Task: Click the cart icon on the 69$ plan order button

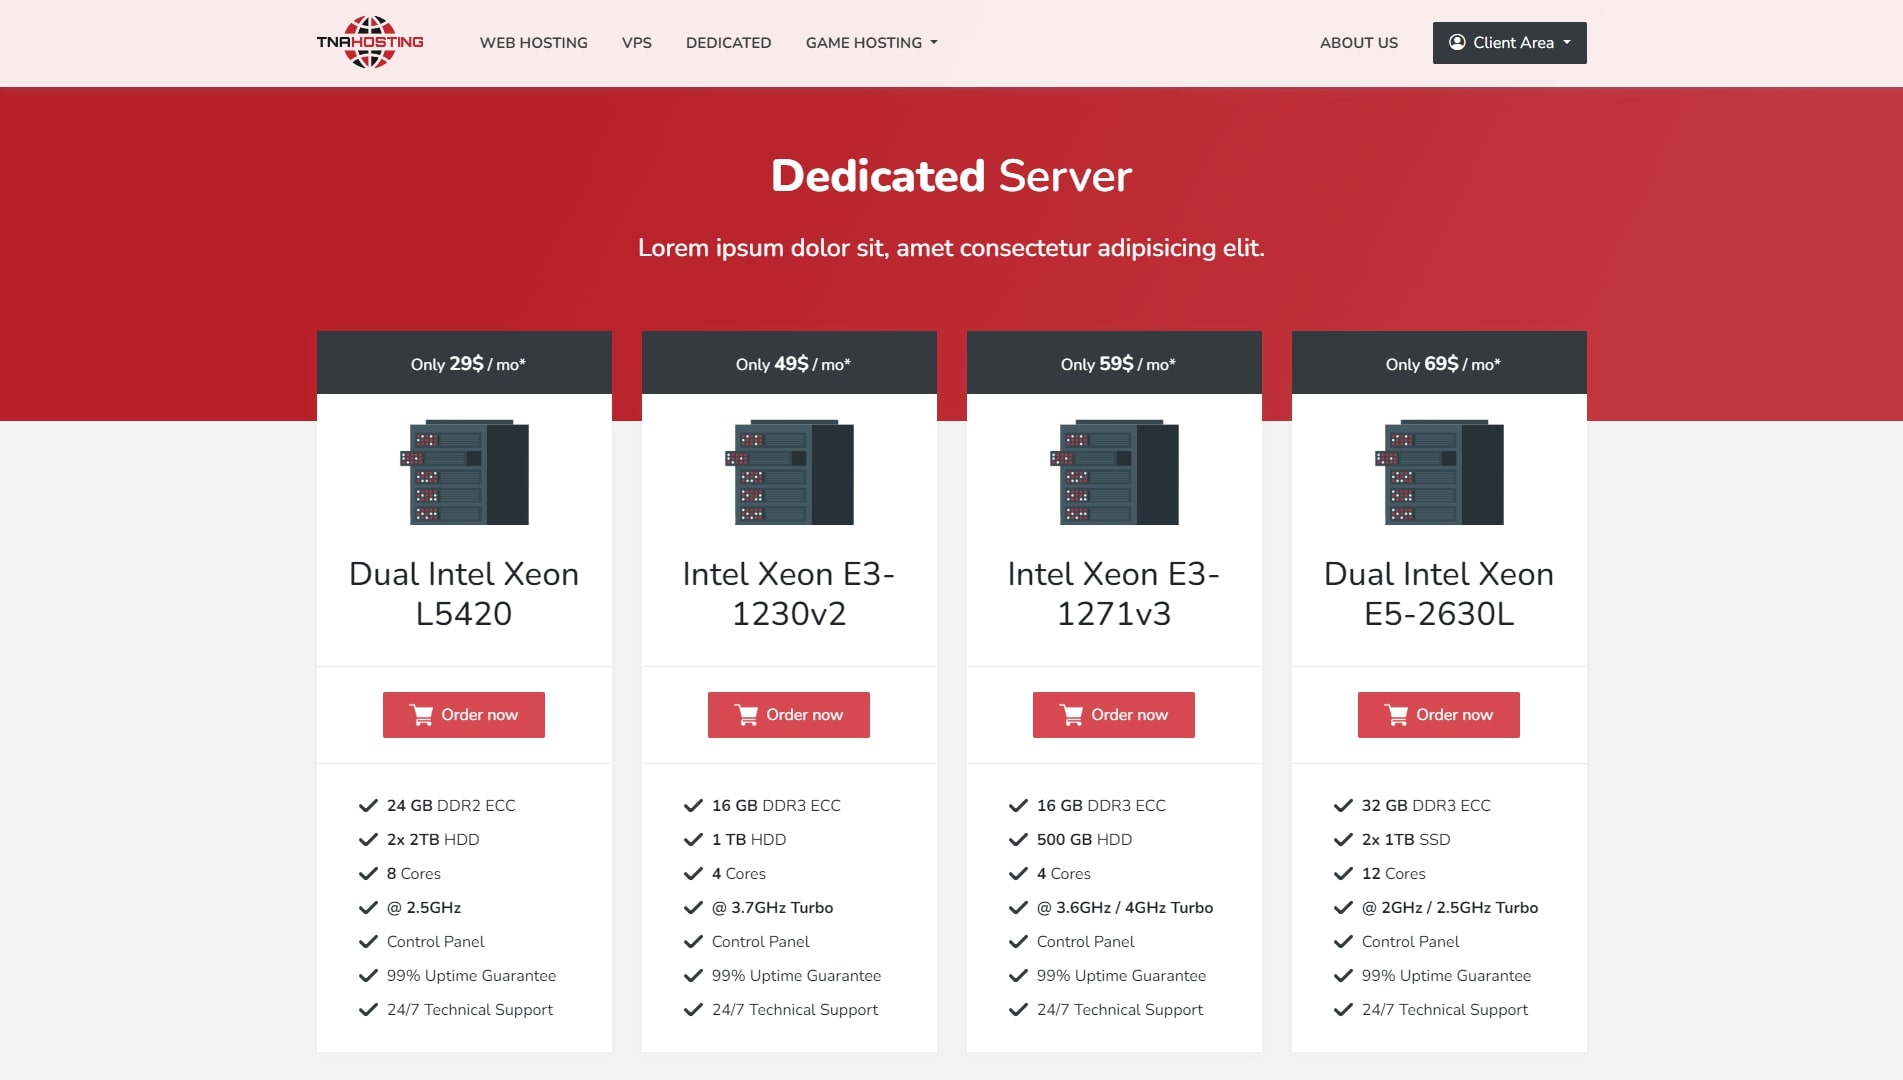Action: tap(1396, 715)
